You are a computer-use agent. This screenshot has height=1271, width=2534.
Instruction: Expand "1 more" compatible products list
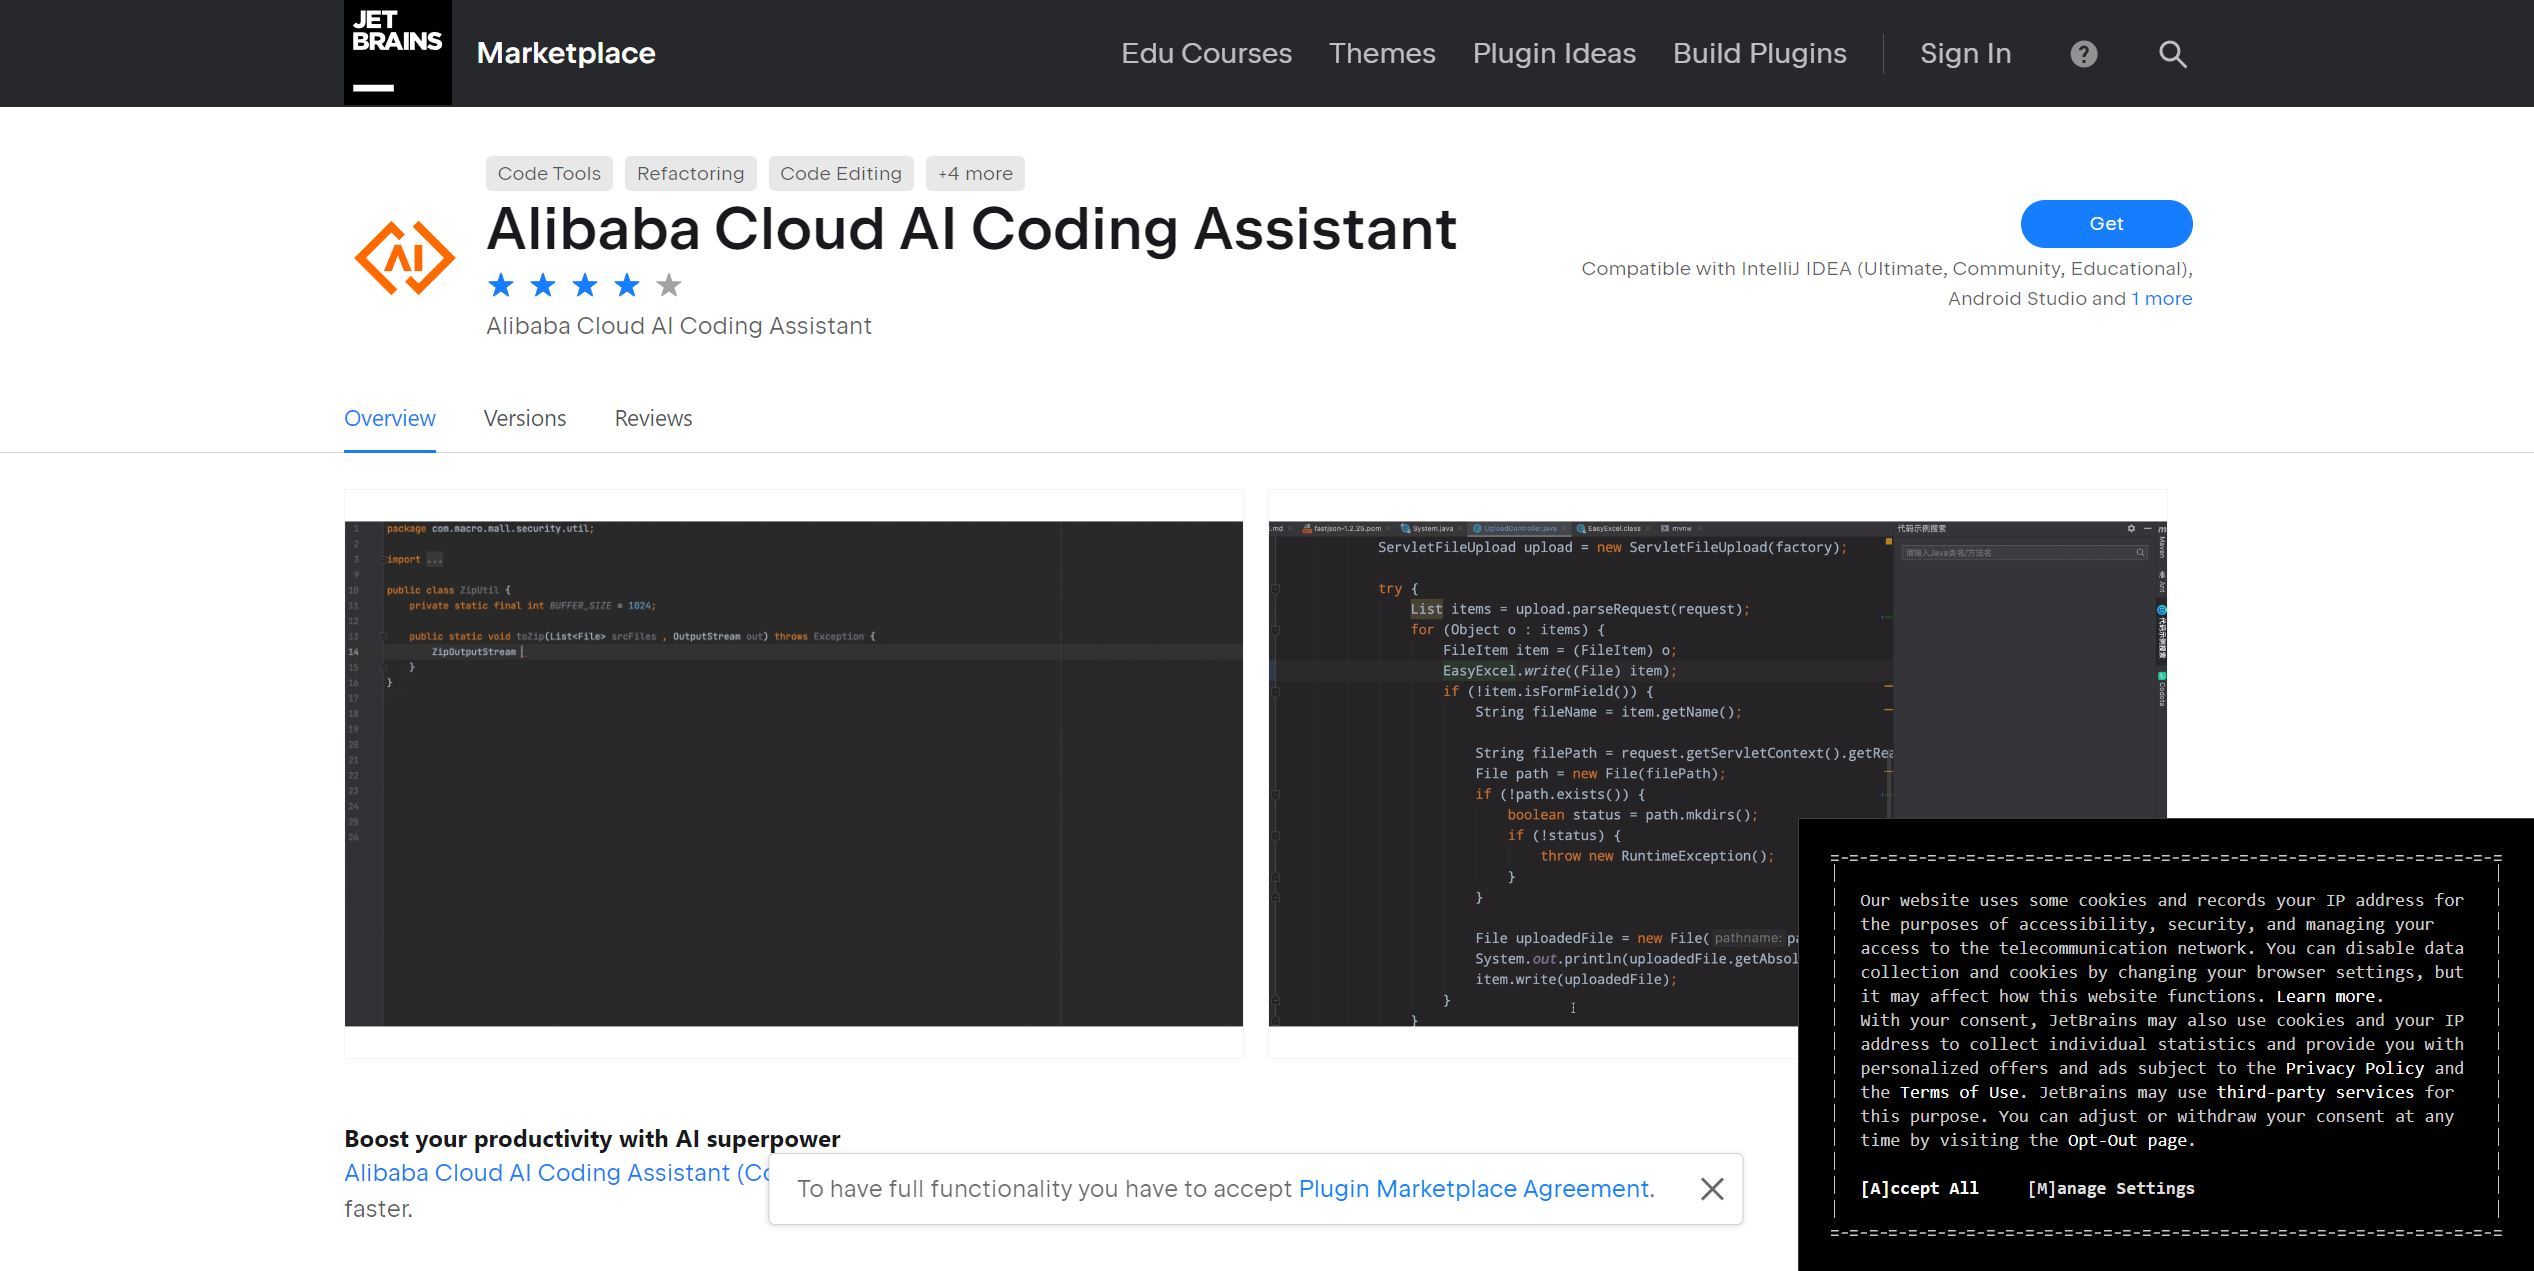click(x=2161, y=298)
